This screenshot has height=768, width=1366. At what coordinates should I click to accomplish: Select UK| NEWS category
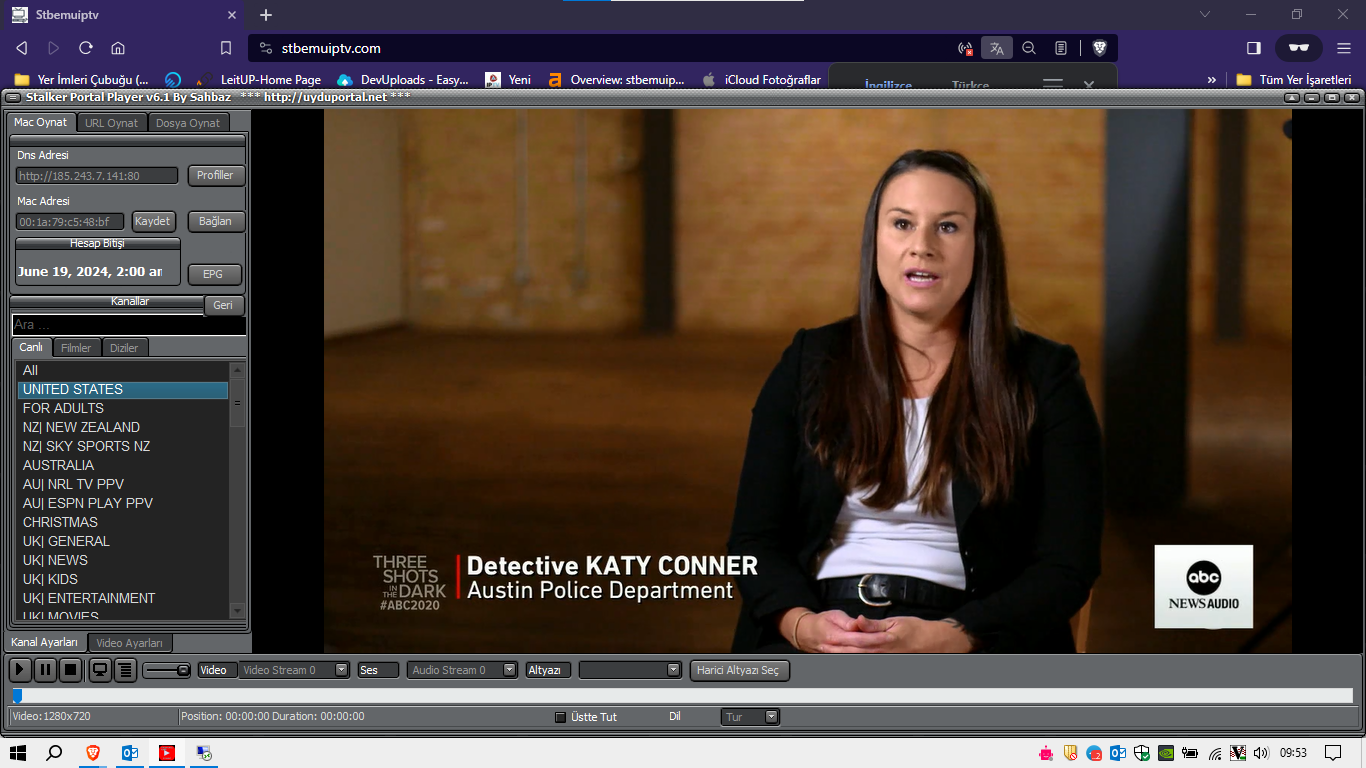coord(123,560)
